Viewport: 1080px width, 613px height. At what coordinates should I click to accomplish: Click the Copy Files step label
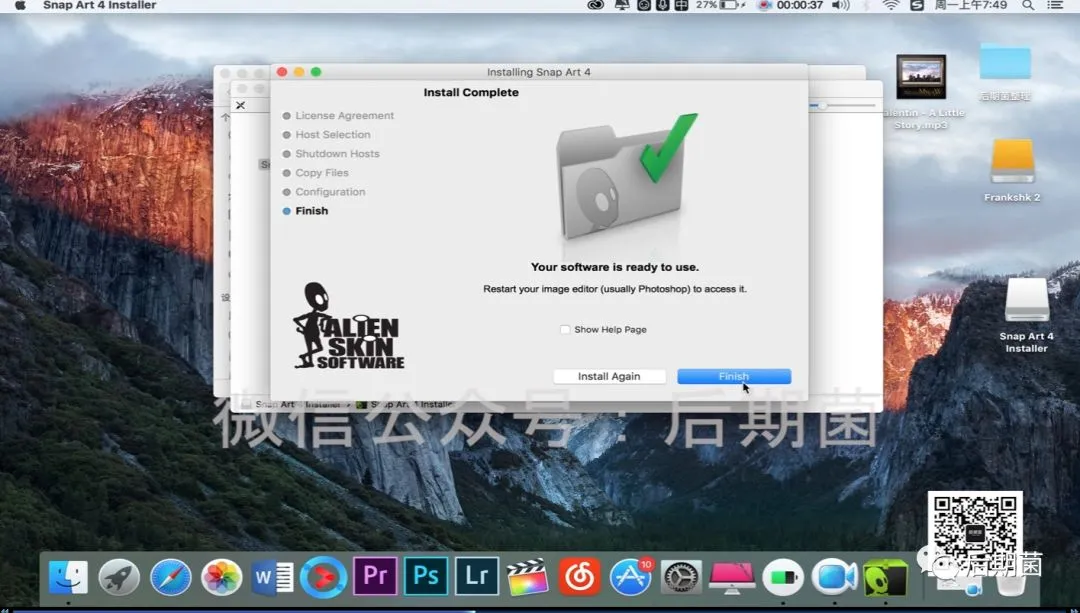322,173
